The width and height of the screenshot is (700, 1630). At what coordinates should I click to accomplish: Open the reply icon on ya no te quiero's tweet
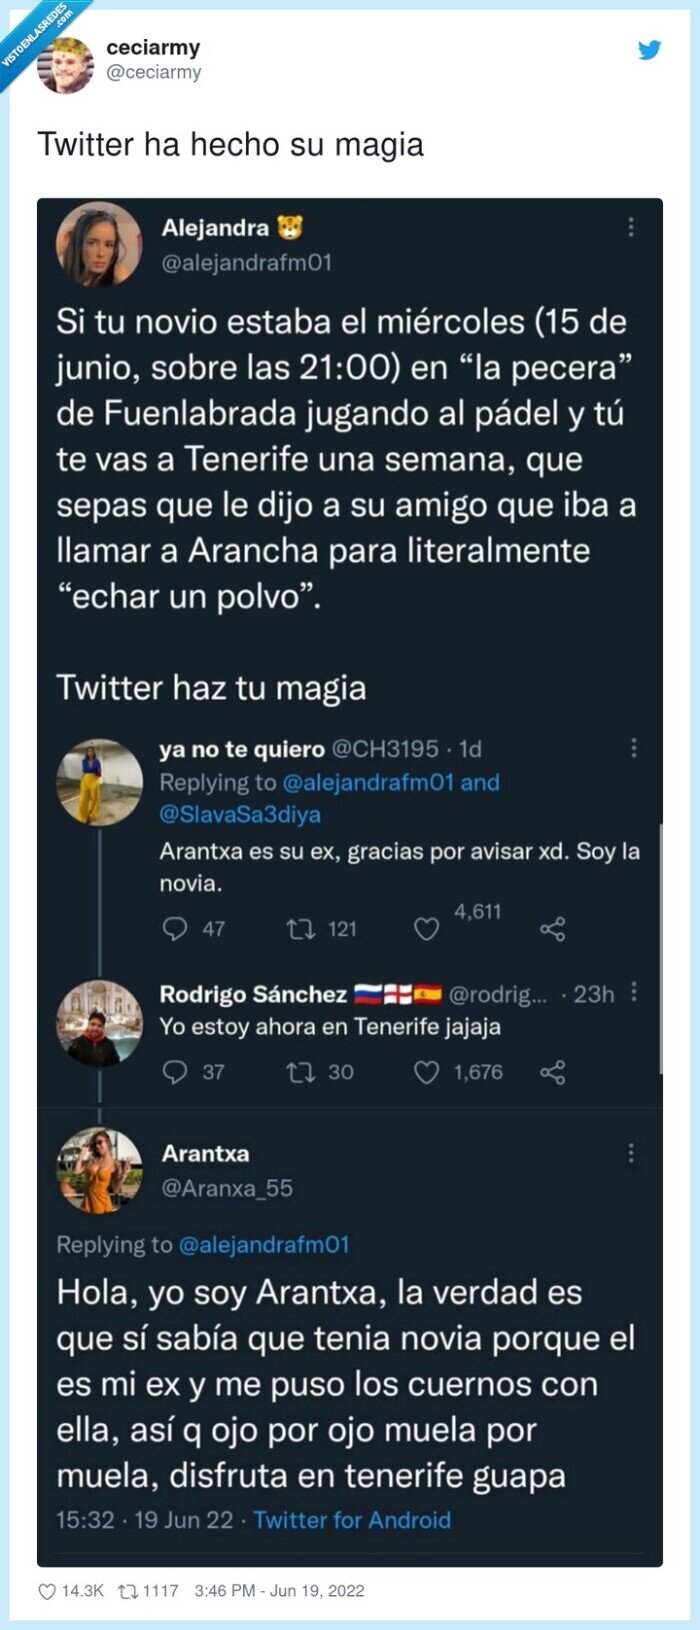coord(174,929)
